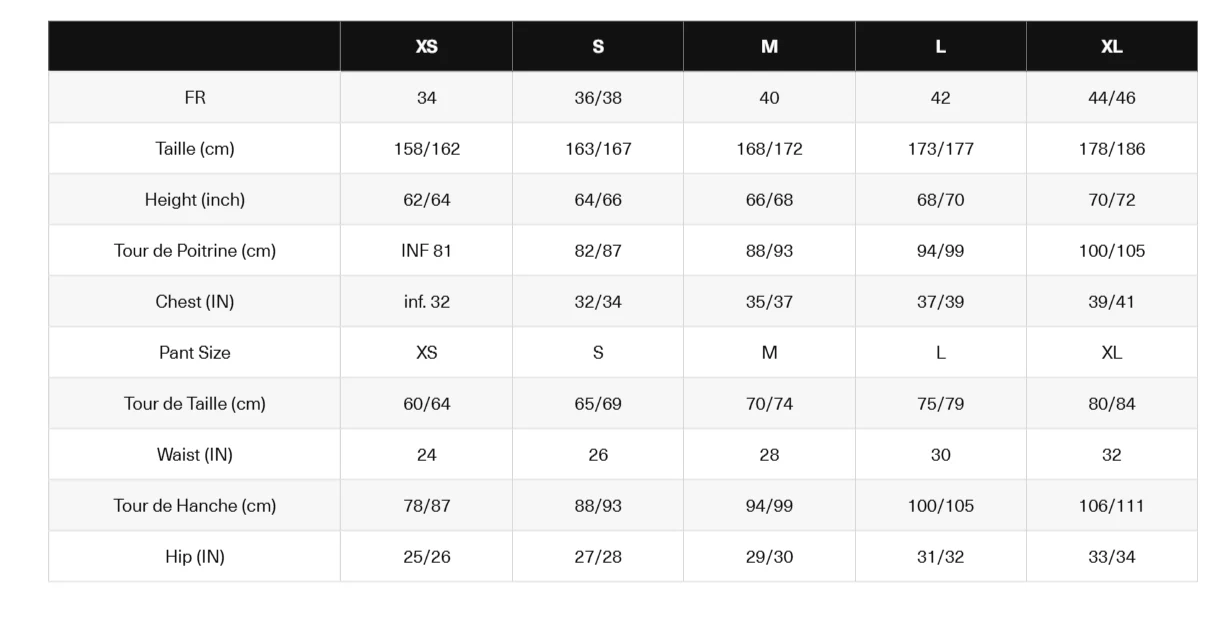Click the XS column header
Viewport: 1227px width, 622px height.
pos(426,47)
